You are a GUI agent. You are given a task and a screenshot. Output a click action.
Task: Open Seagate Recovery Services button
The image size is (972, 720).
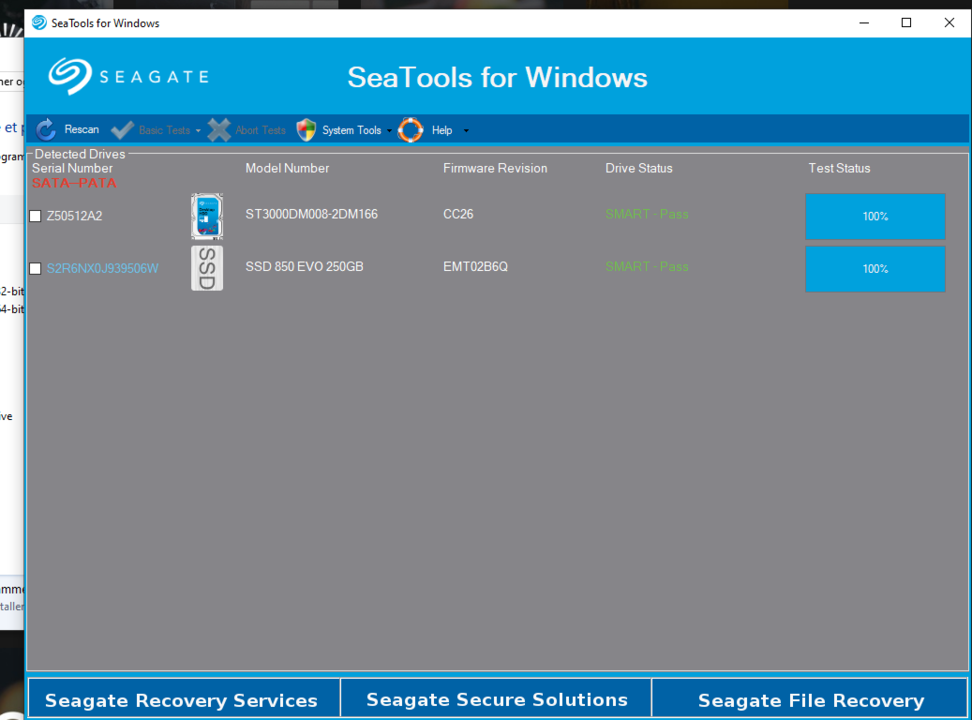pos(184,699)
